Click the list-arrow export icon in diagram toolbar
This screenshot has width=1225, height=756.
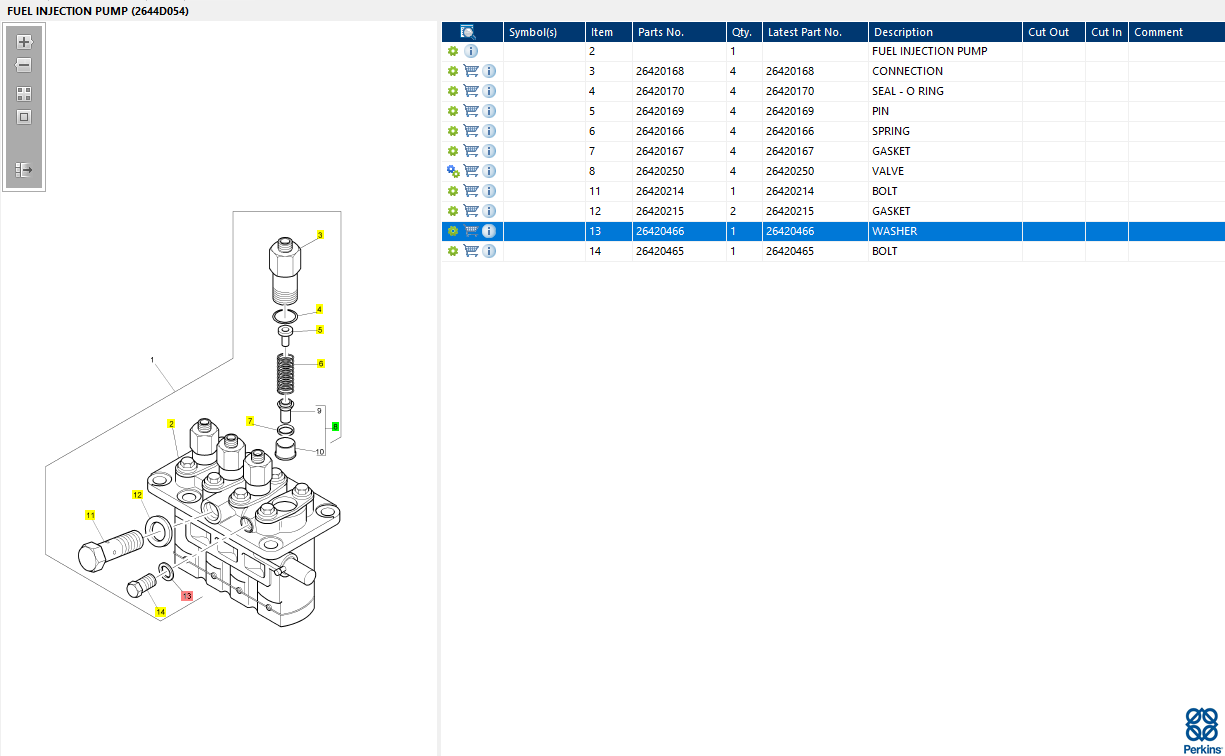pyautogui.click(x=24, y=170)
